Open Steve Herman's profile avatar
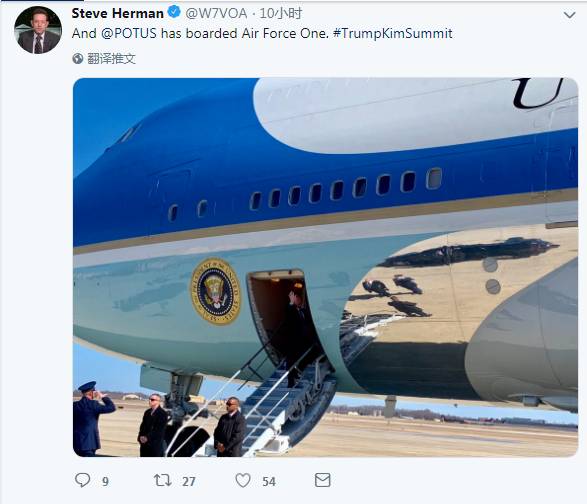Viewport: 587px width, 504px height. 38,30
